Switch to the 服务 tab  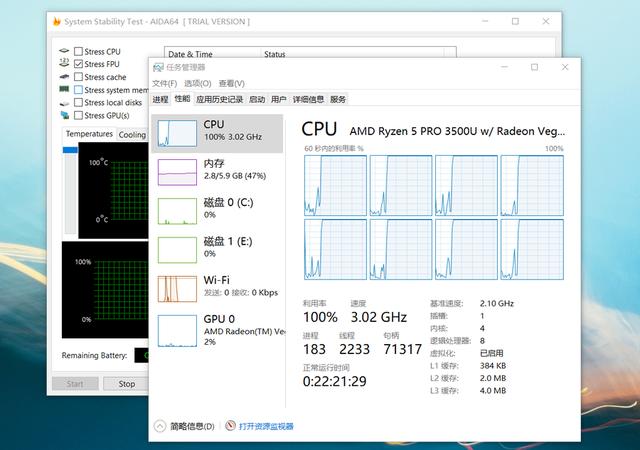click(338, 99)
